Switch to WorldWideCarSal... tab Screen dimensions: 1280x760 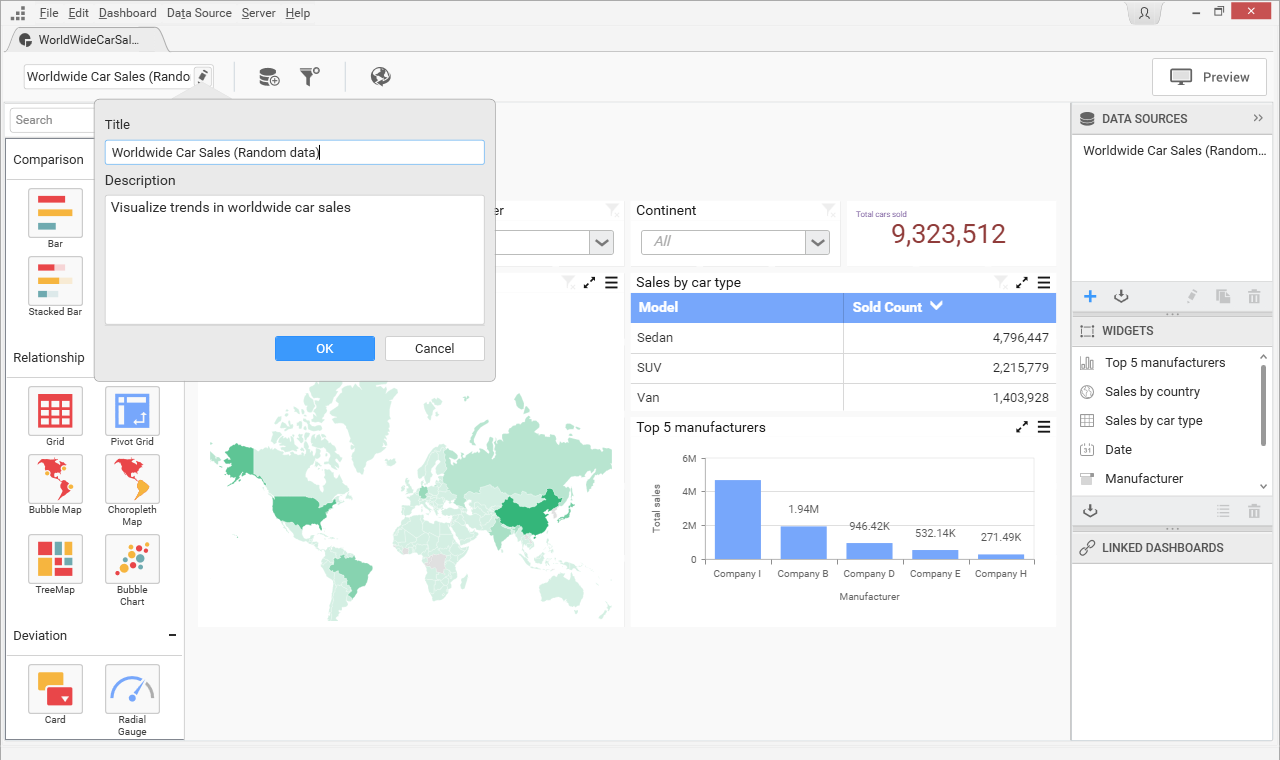88,40
